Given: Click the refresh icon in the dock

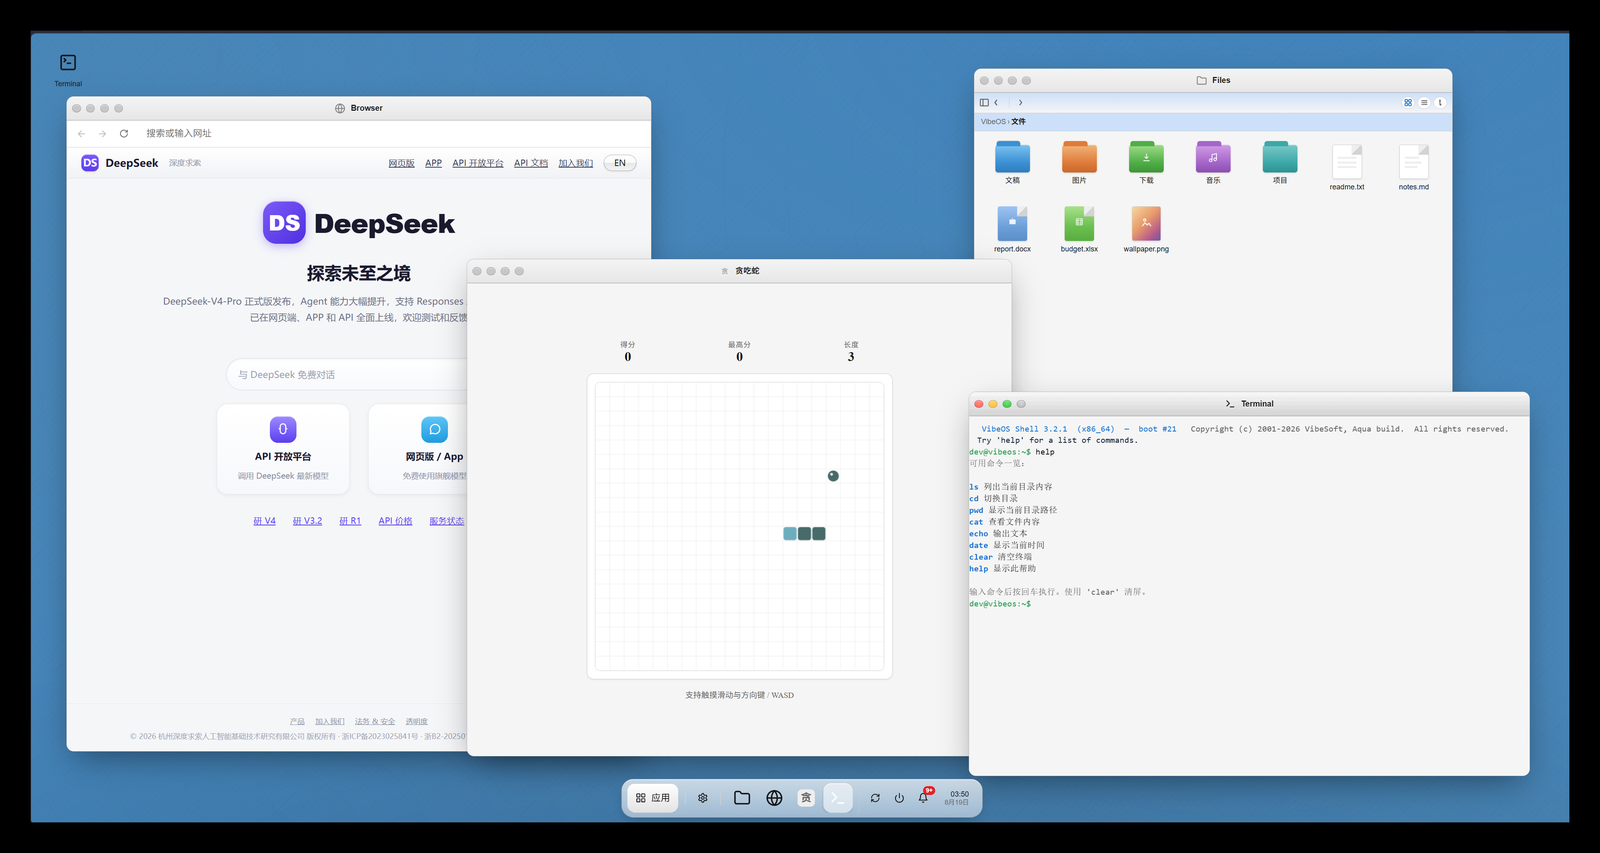Looking at the screenshot, I should pyautogui.click(x=875, y=798).
